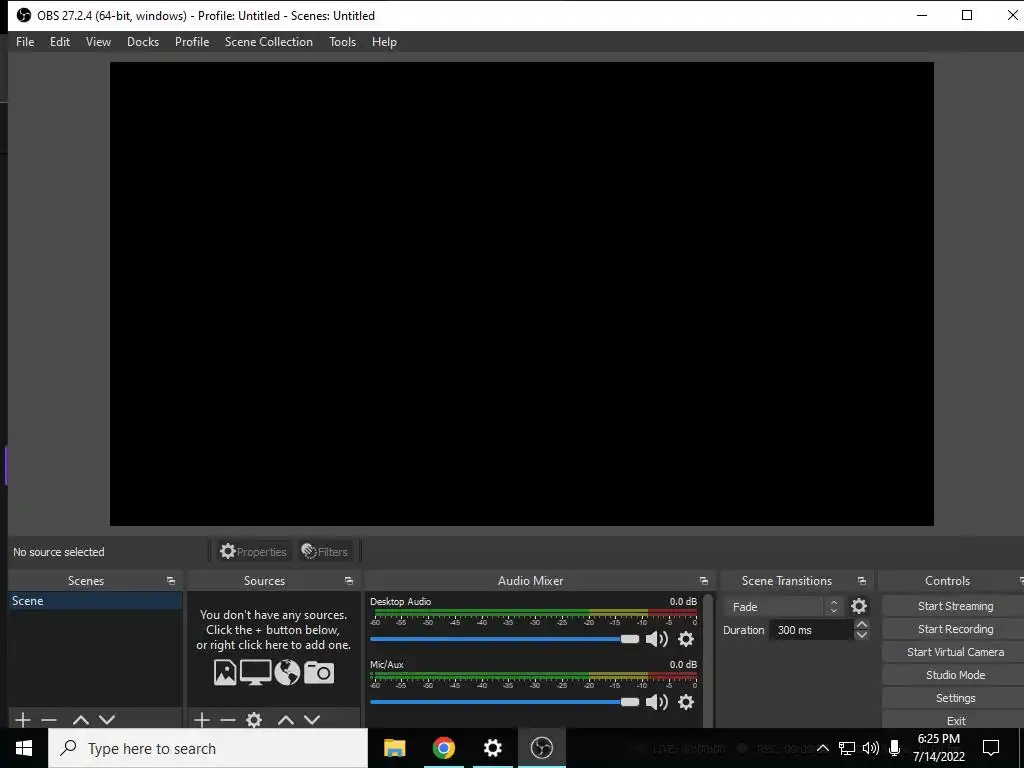Click the Properties gear button

click(253, 551)
